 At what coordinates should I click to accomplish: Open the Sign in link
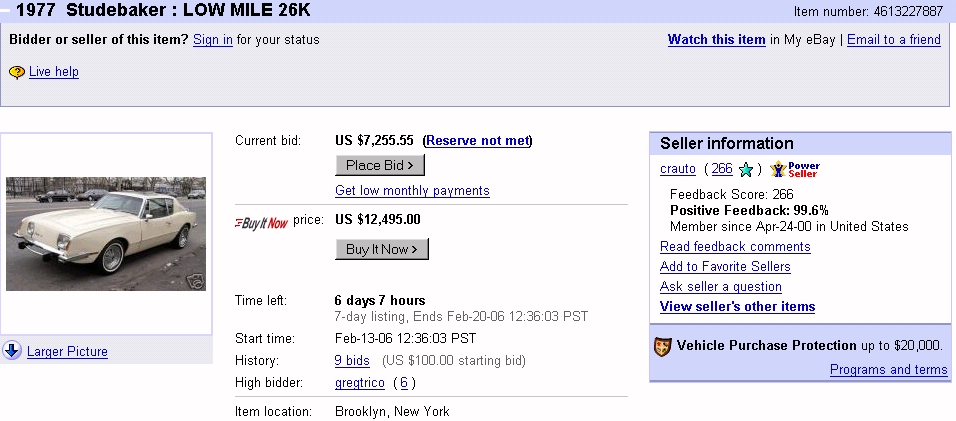pos(213,40)
